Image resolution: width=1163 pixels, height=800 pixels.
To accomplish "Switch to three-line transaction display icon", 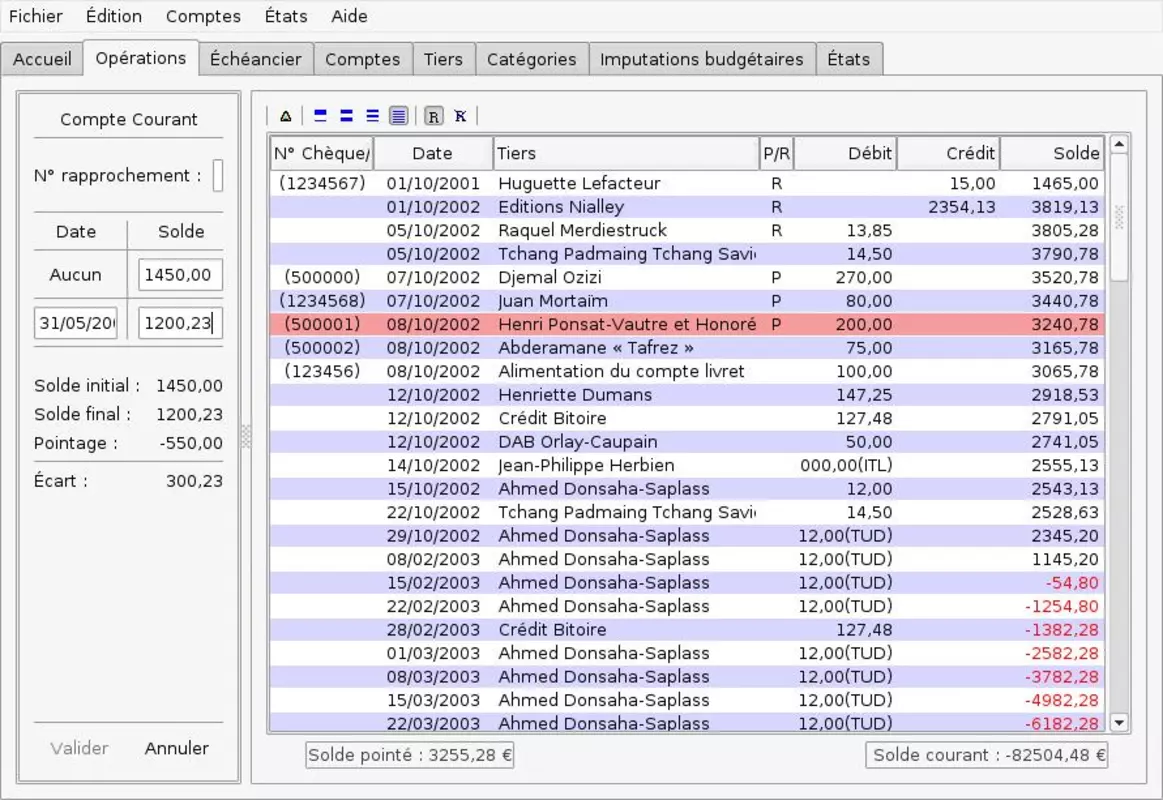I will (x=372, y=116).
